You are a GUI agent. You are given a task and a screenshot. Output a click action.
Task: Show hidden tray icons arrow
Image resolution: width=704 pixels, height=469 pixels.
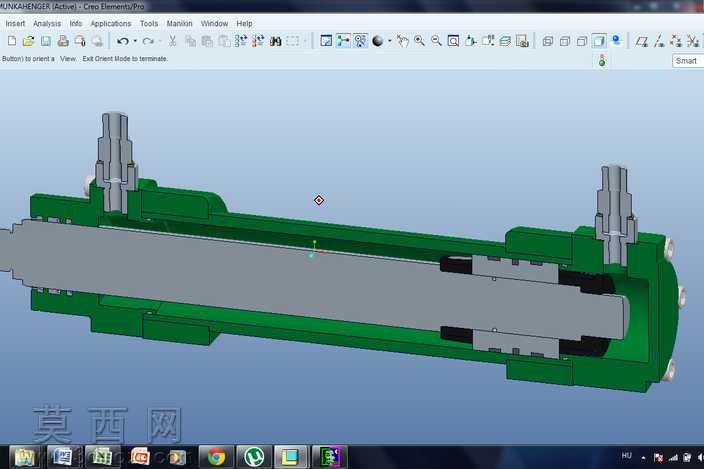643,458
